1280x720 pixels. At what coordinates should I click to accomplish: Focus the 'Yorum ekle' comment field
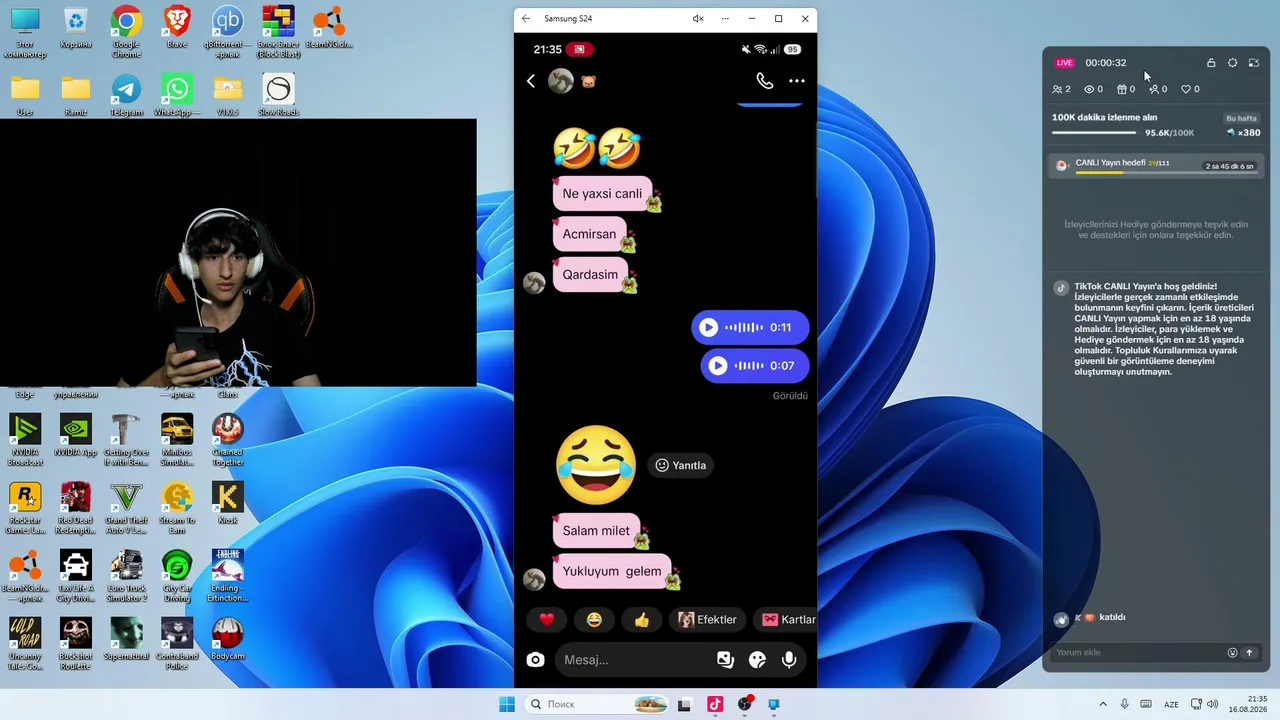pyautogui.click(x=1138, y=653)
